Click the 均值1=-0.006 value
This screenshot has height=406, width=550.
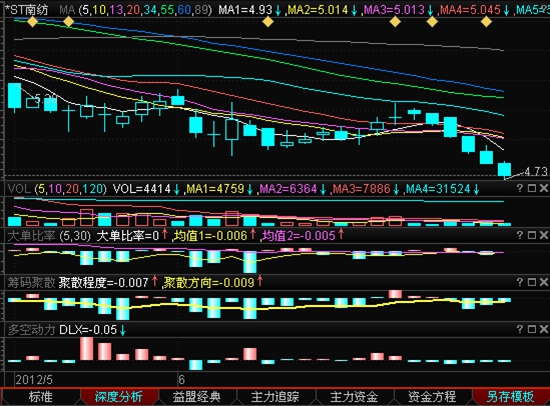pyautogui.click(x=211, y=236)
